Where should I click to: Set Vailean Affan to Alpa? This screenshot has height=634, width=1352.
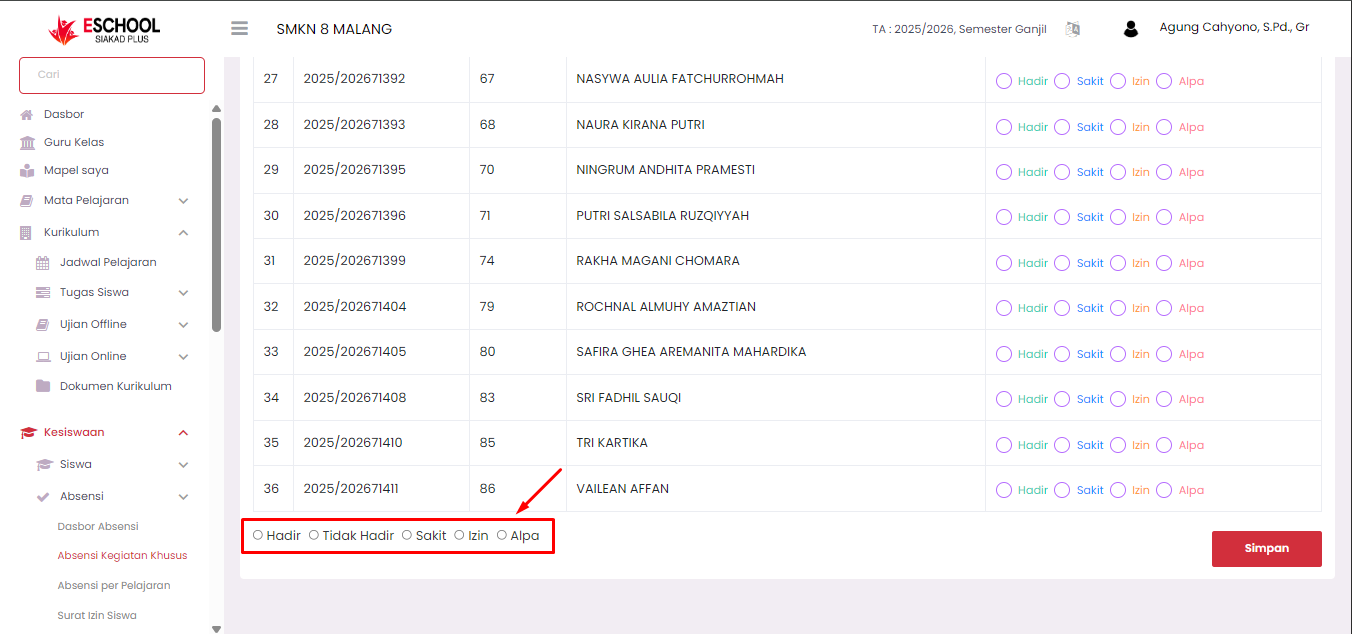click(x=1164, y=490)
